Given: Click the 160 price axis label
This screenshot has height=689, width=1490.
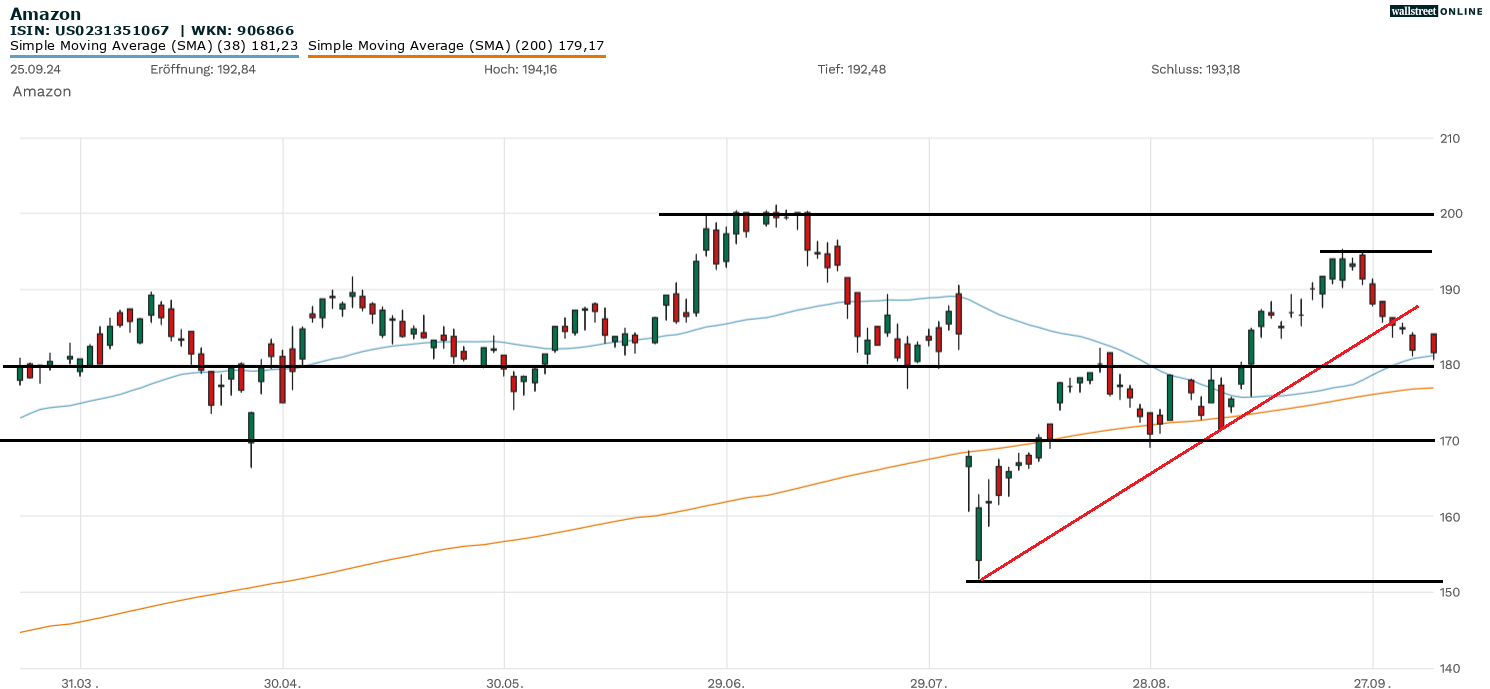Looking at the screenshot, I should 1450,517.
